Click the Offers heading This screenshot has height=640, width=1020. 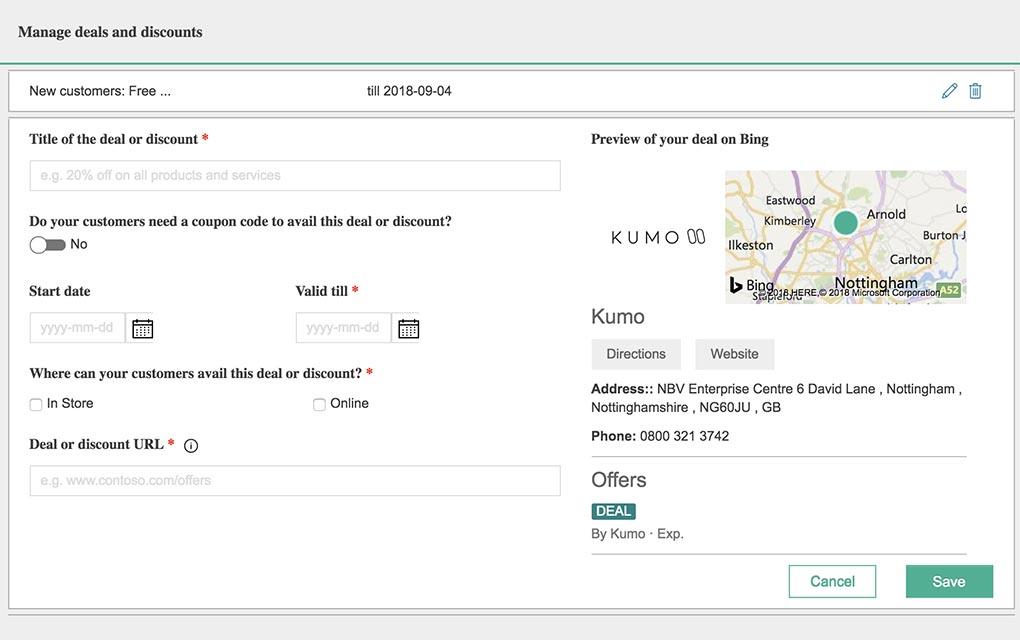[x=619, y=480]
